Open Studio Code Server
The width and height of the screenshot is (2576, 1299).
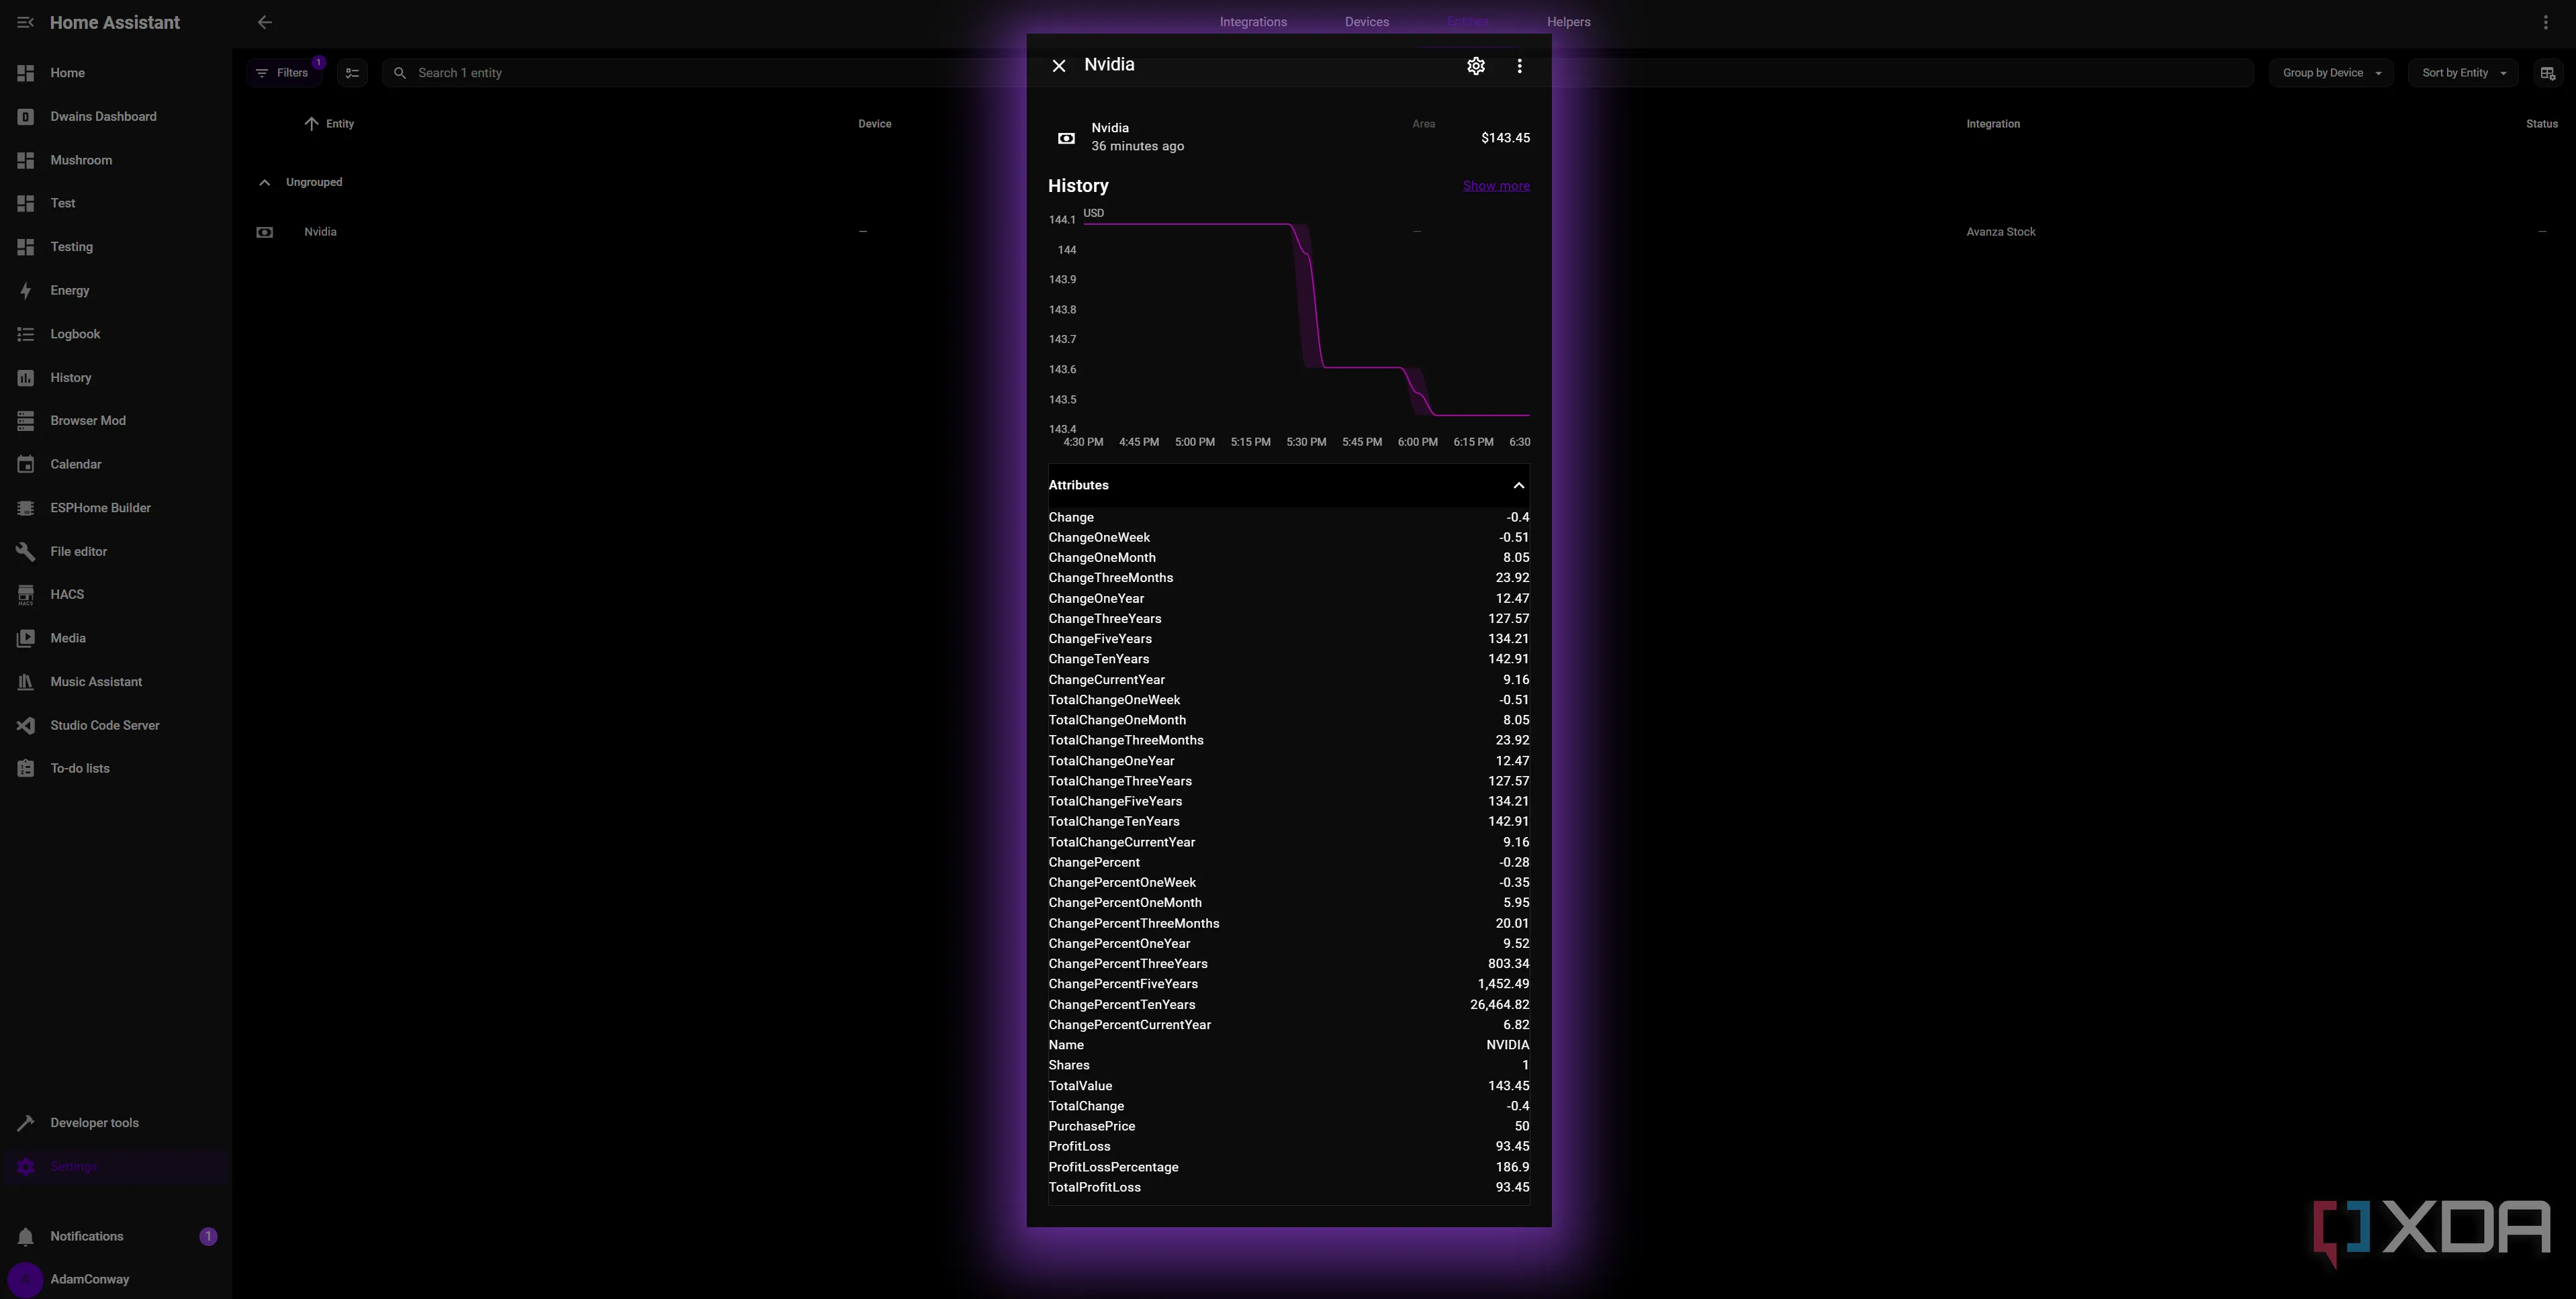(x=116, y=725)
